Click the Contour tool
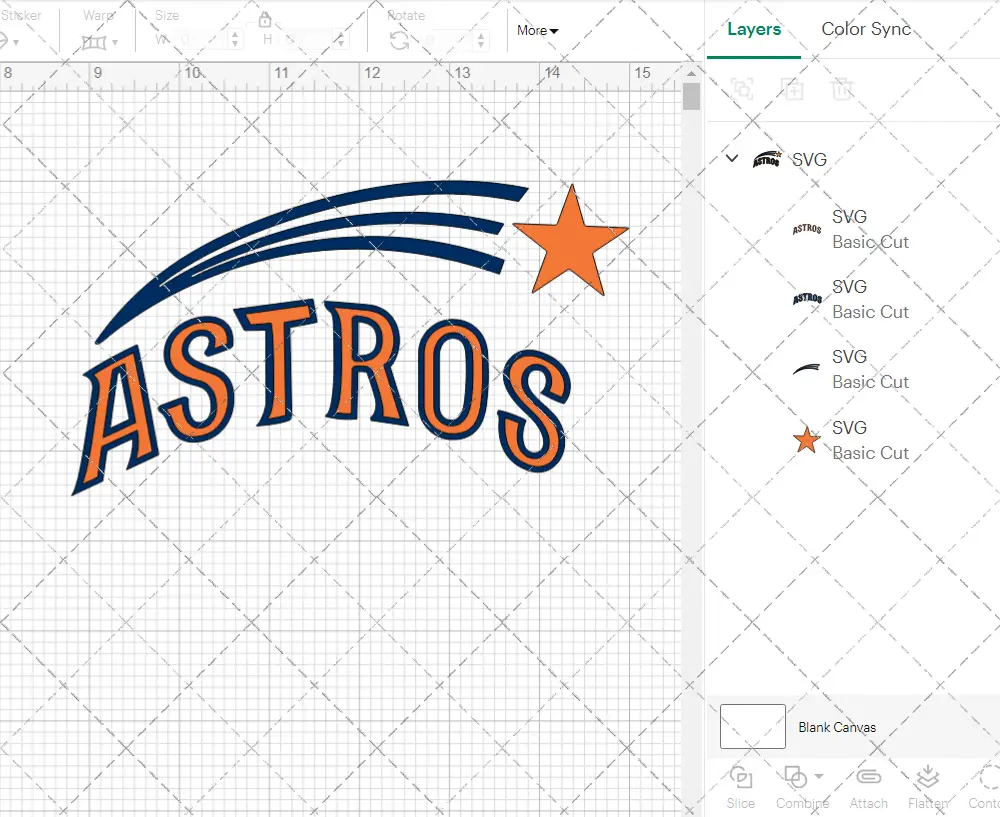Image resolution: width=1000 pixels, height=817 pixels. pos(985,787)
